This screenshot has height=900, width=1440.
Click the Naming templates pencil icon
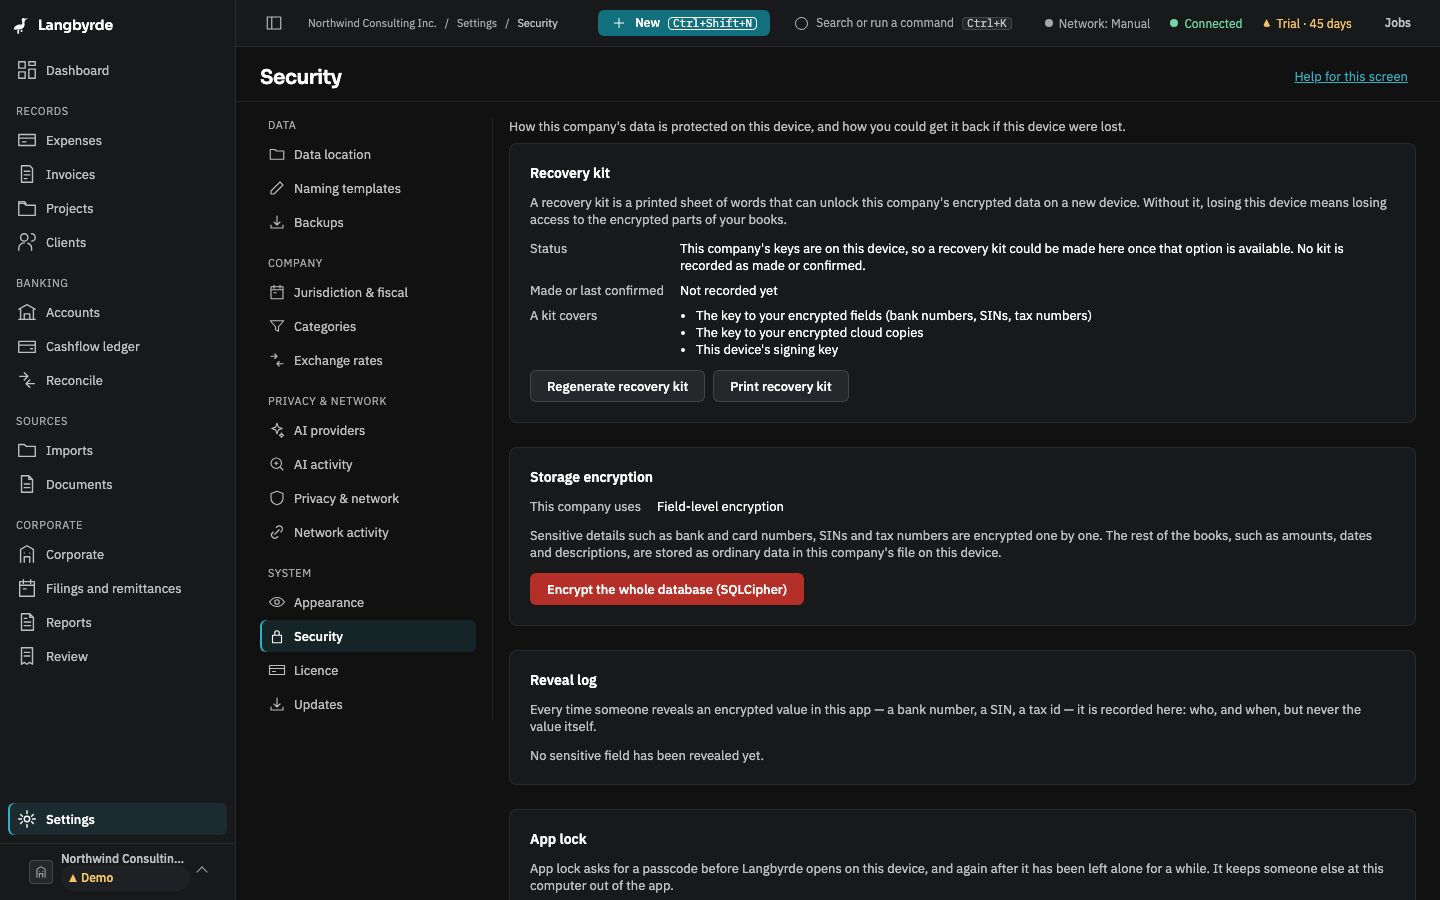click(x=277, y=188)
